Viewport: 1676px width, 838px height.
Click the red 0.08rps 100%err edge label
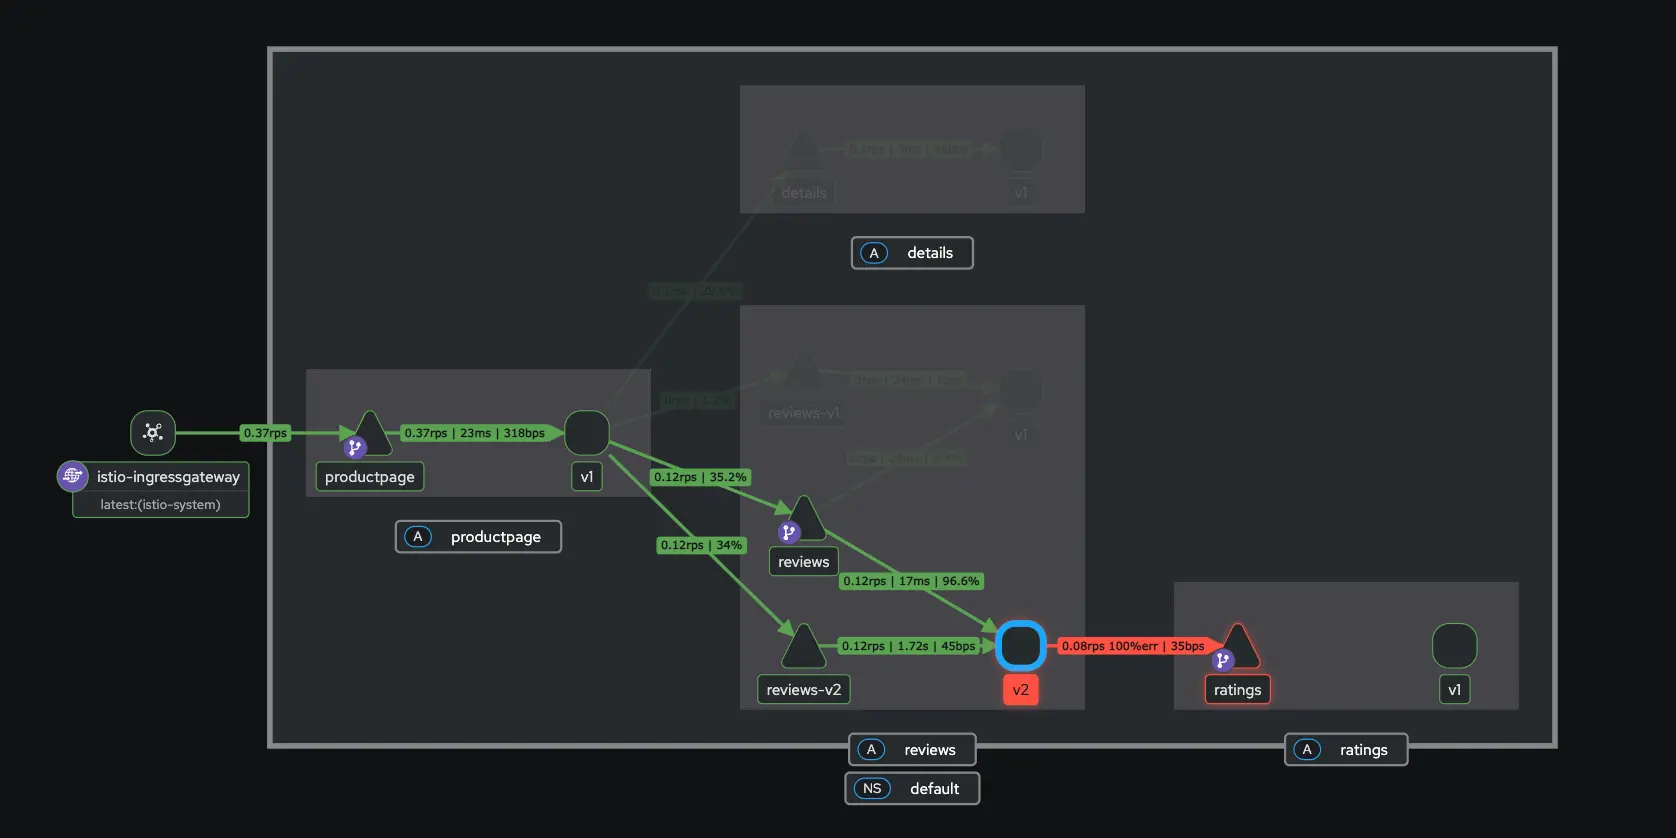tap(1132, 646)
